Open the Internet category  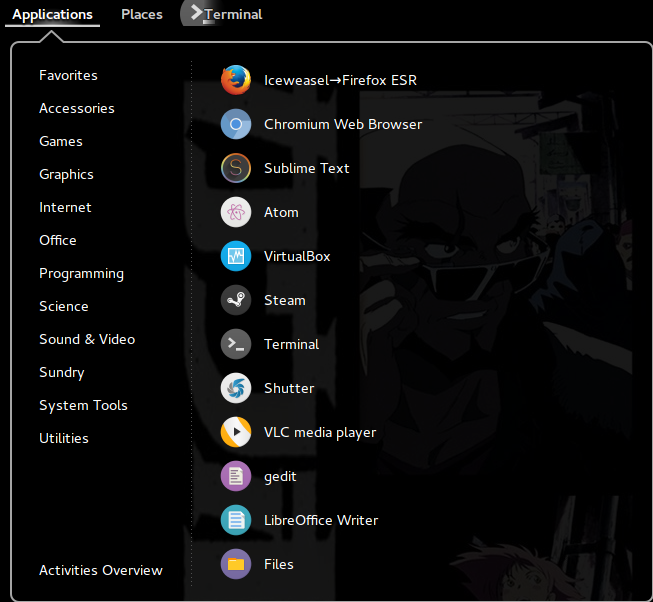point(65,207)
